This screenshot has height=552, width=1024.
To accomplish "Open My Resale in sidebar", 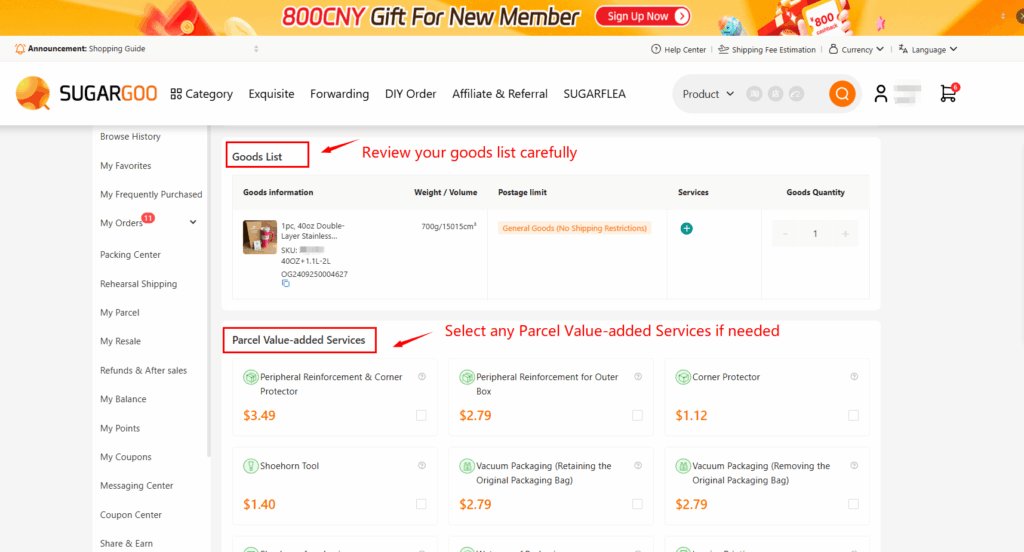I will [x=120, y=342].
